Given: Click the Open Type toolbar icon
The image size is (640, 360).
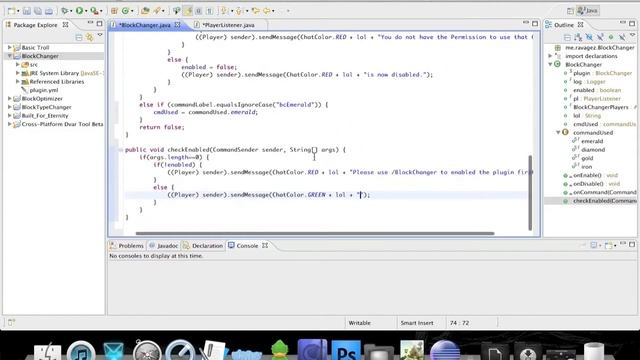Looking at the screenshot, I should [x=145, y=11].
